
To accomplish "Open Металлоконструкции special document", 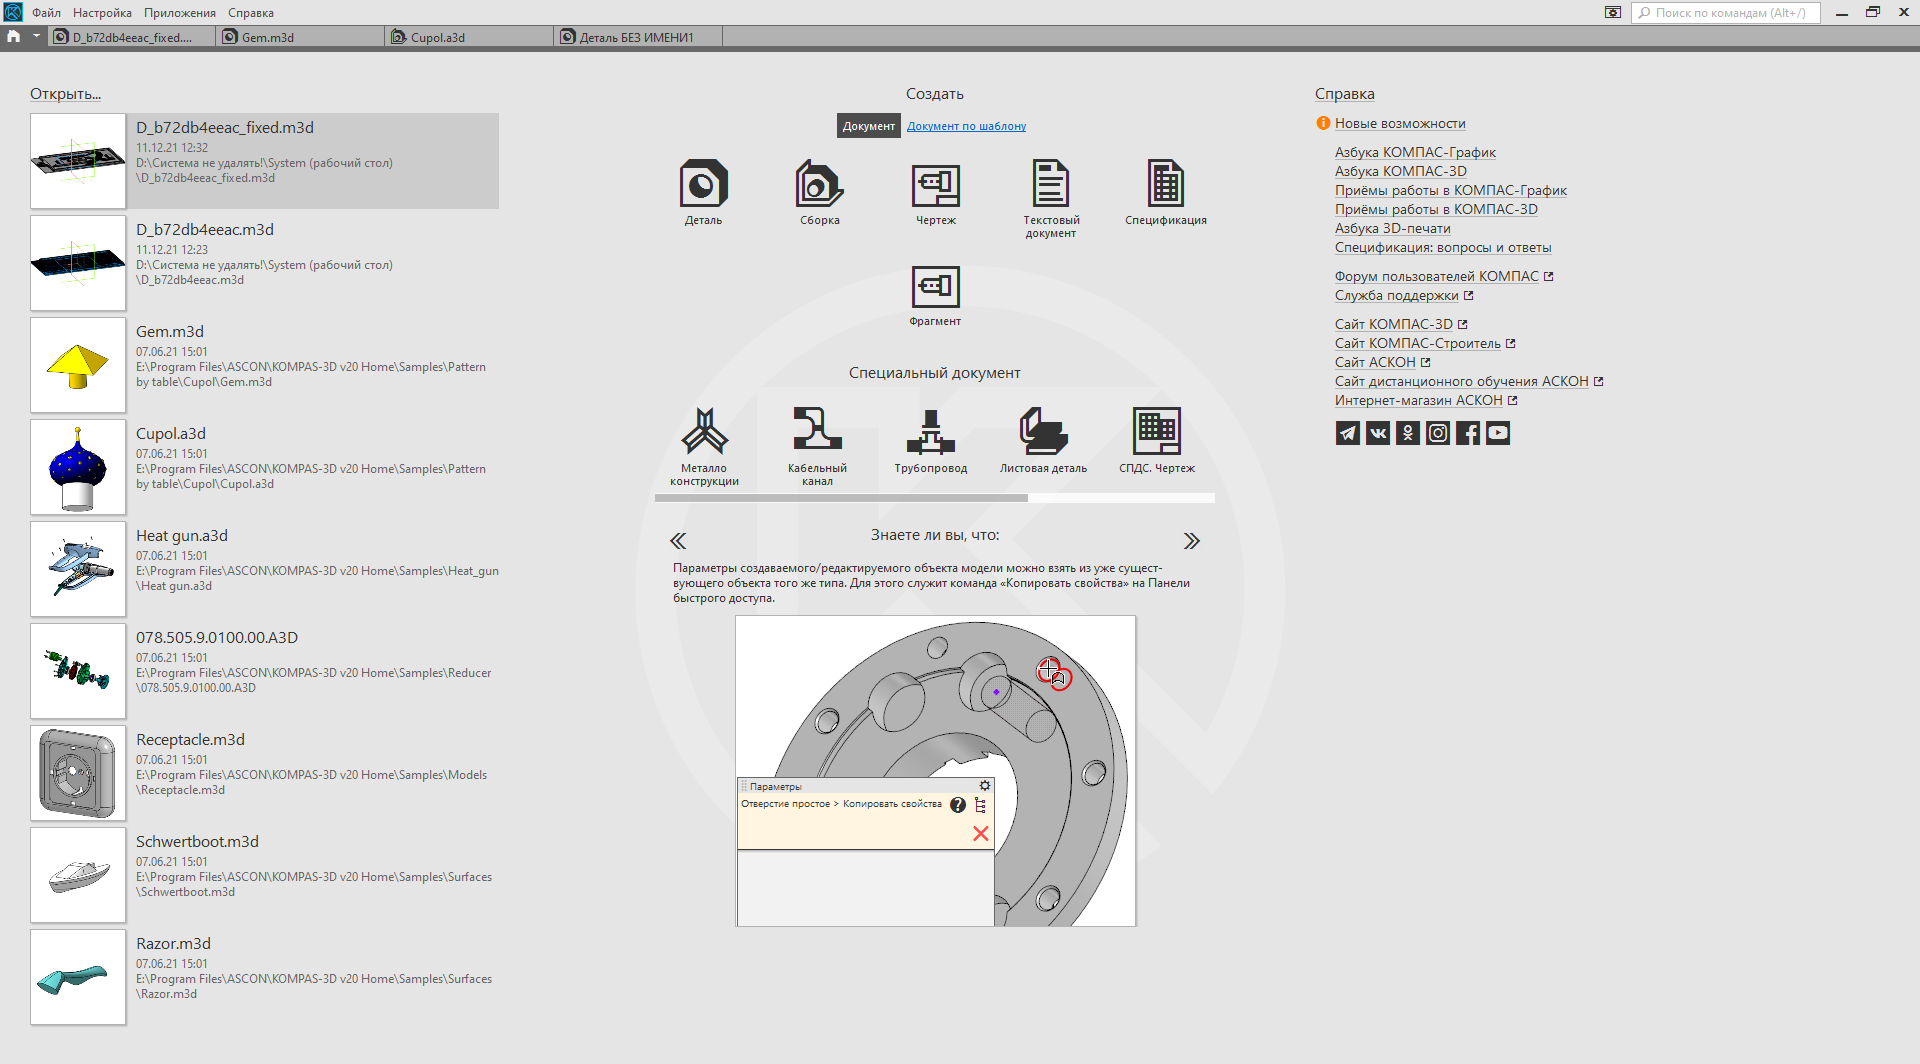I will pos(704,447).
